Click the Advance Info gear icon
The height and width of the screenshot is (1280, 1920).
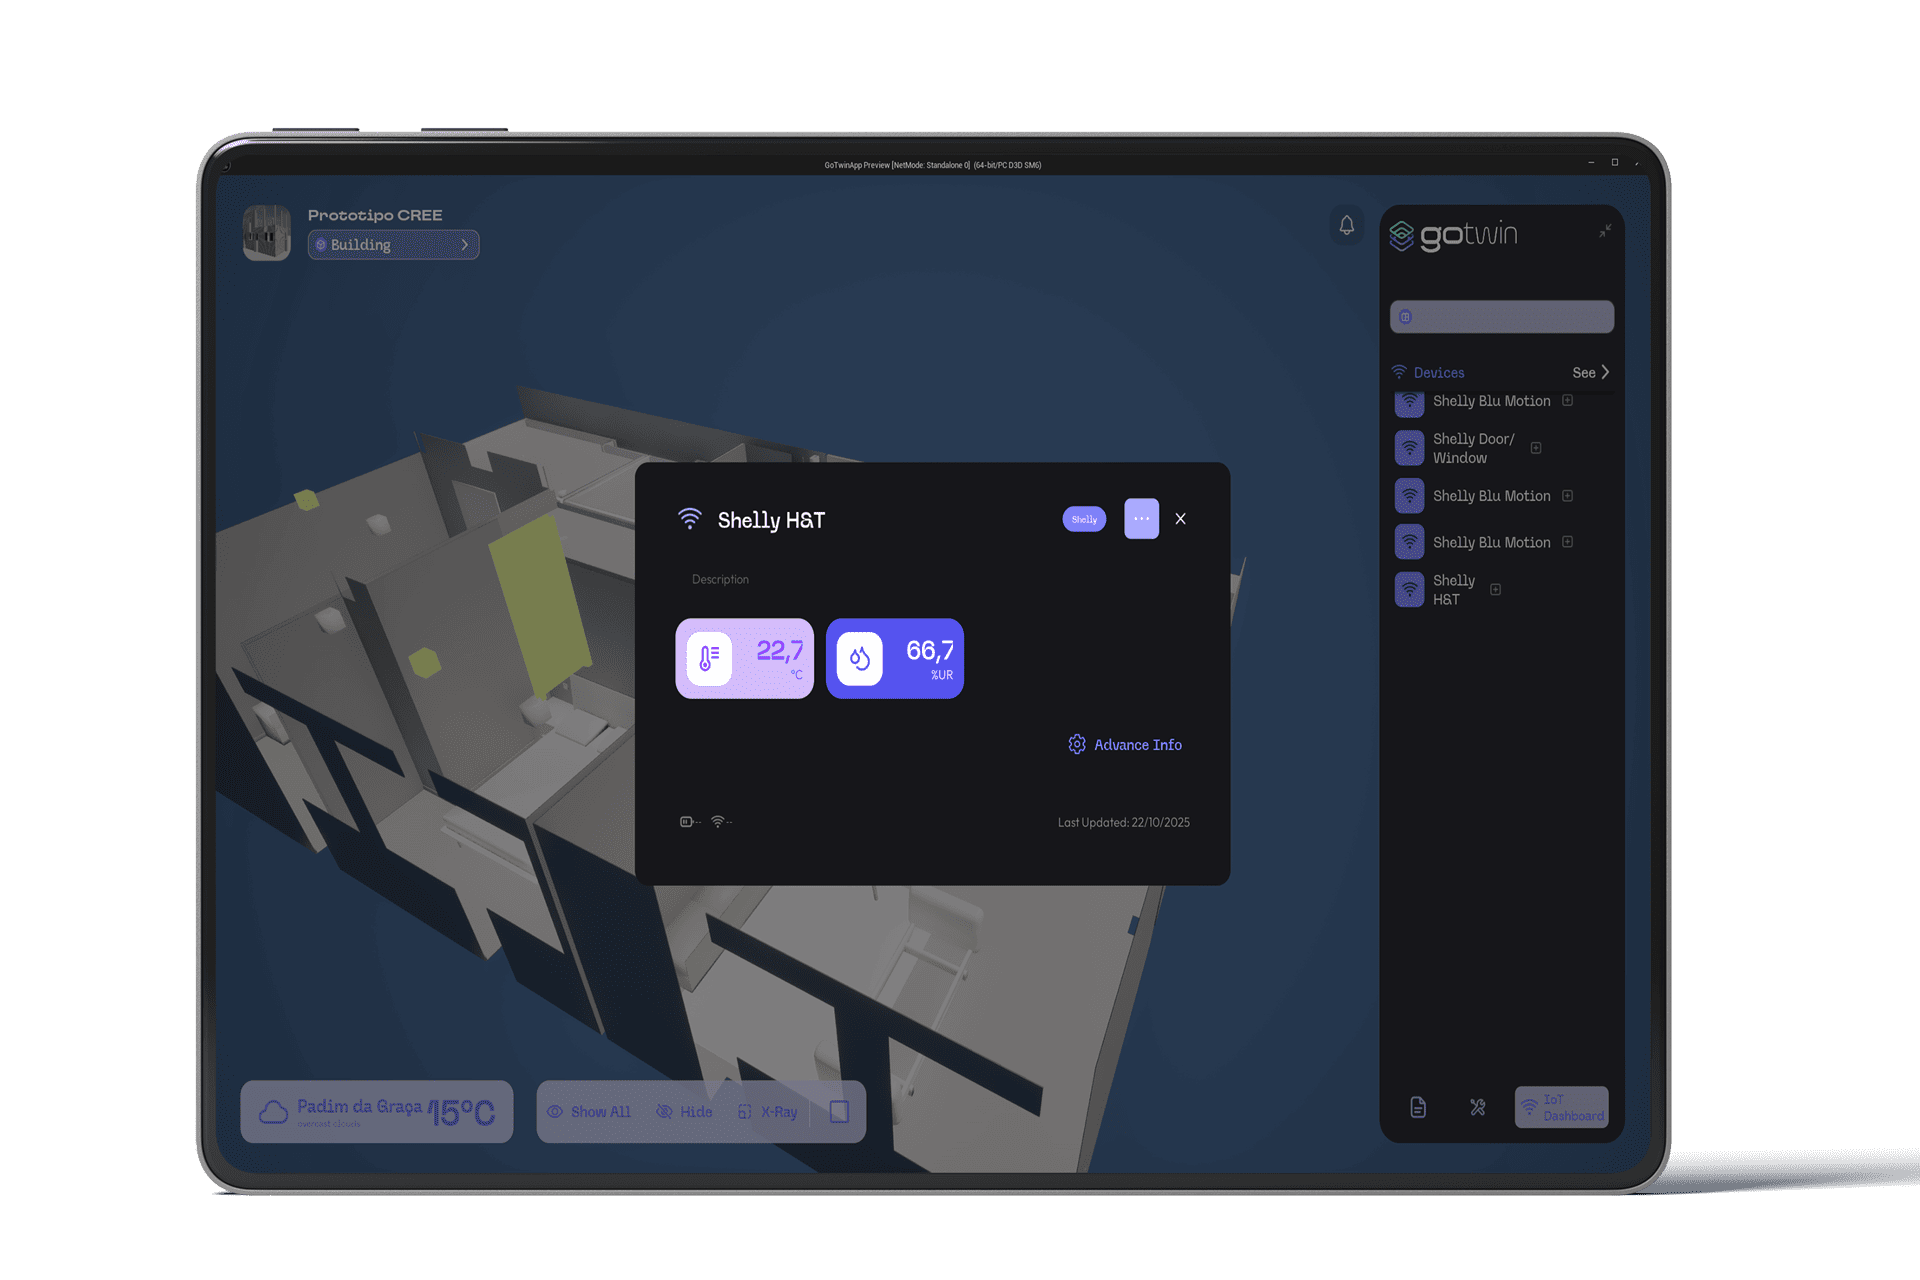(x=1076, y=744)
